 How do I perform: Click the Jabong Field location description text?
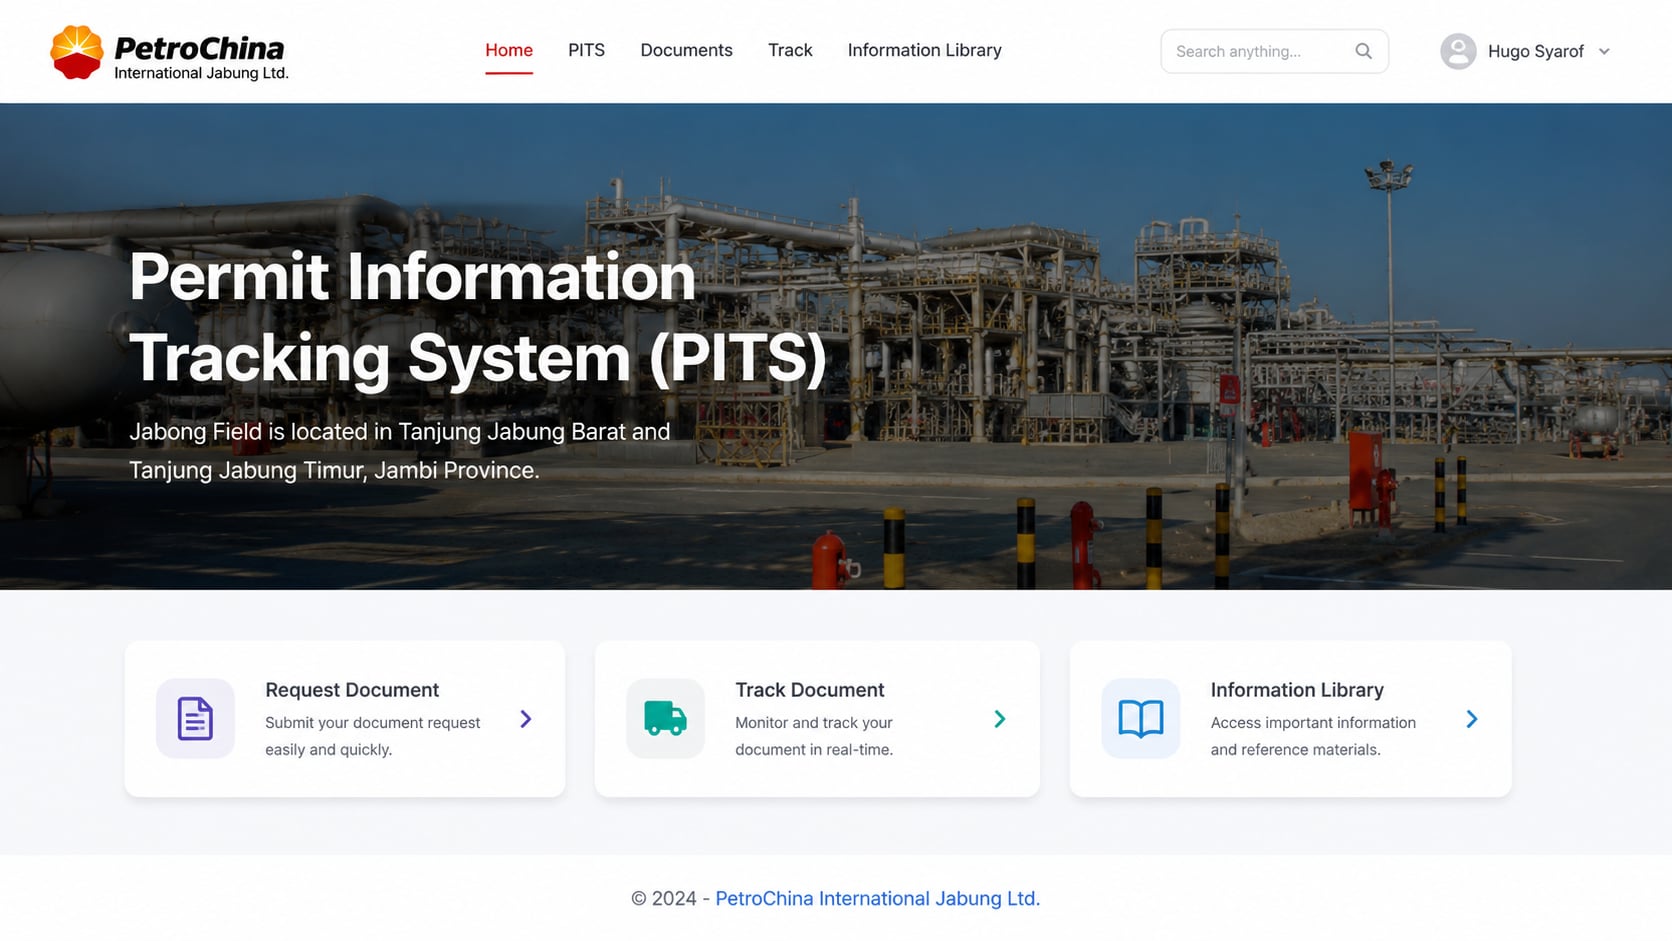coord(399,451)
